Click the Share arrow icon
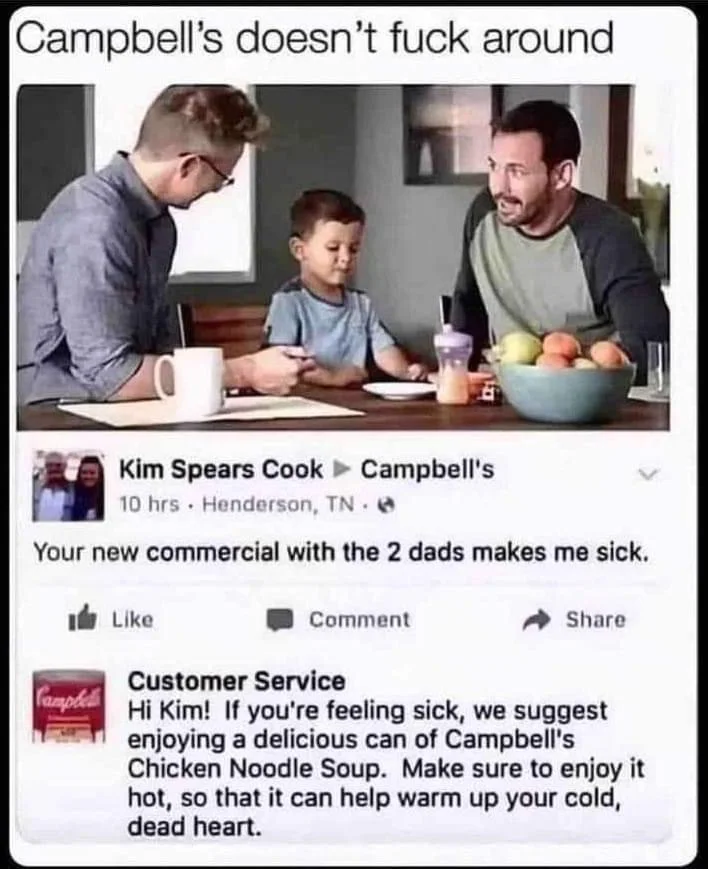 tap(537, 620)
